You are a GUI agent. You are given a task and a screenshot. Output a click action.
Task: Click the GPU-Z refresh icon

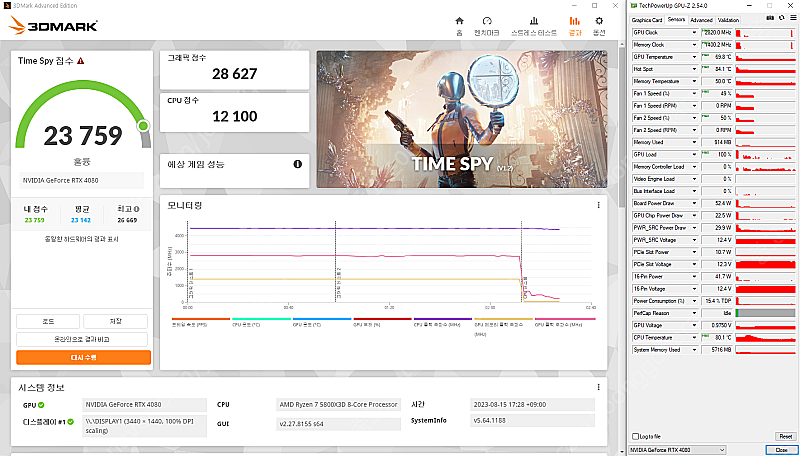tap(781, 18)
